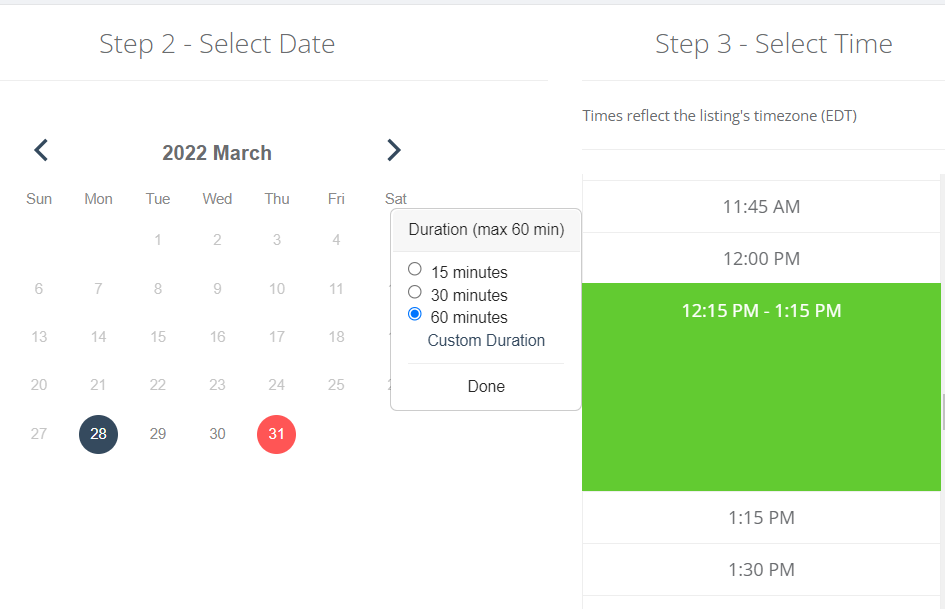Click greyed-out March 25 date
The image size is (945, 609).
336,385
